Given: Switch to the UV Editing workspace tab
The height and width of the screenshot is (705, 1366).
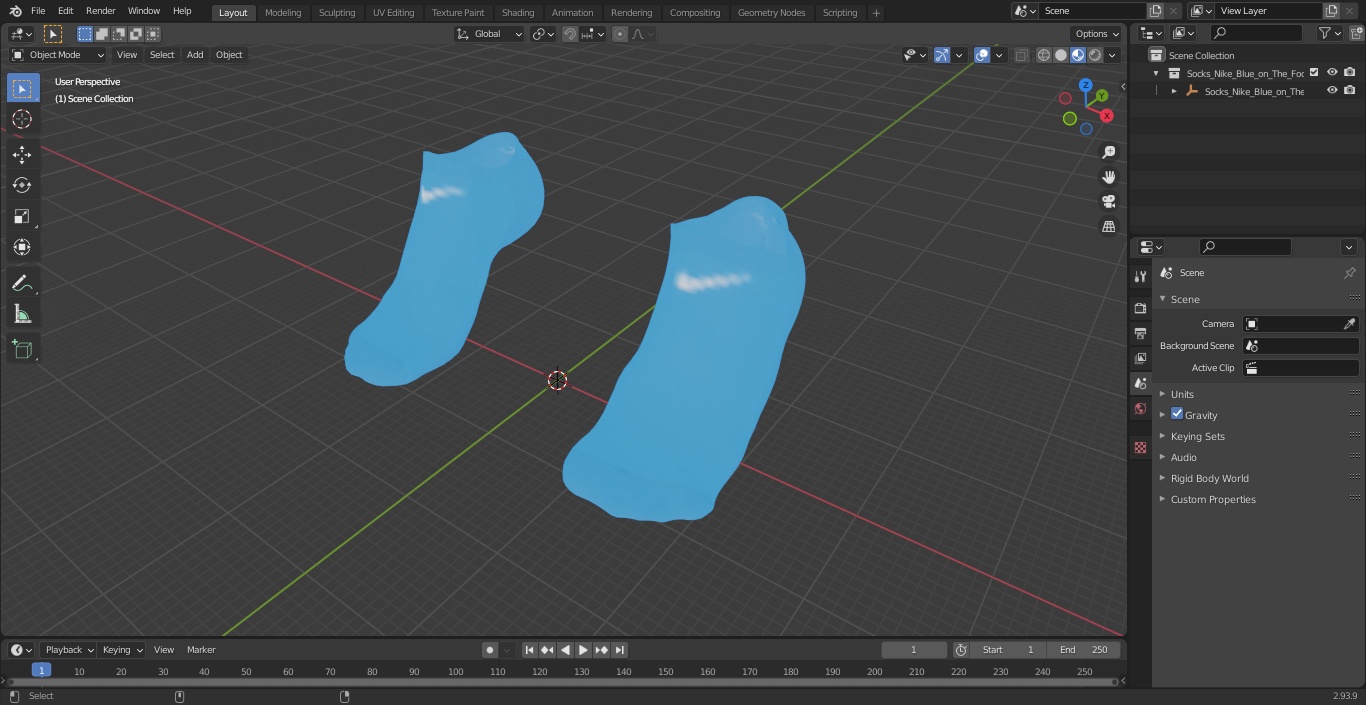Looking at the screenshot, I should (393, 13).
